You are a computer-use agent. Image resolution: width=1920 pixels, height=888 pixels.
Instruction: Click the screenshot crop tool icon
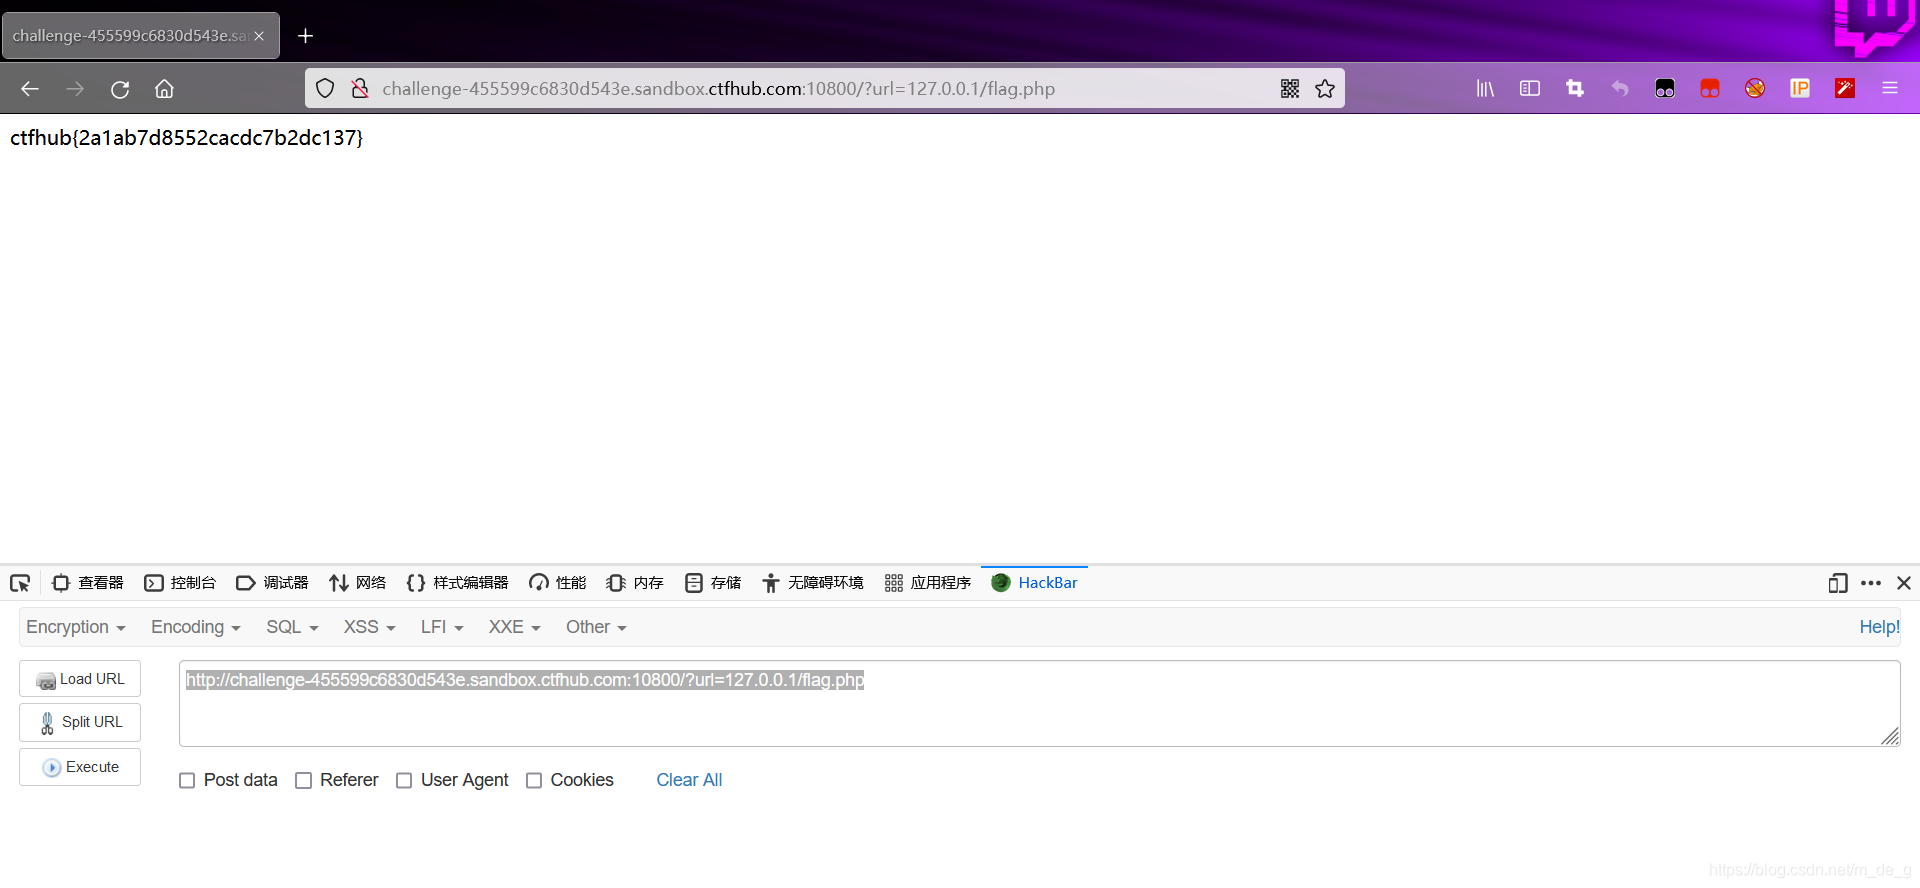(x=1575, y=89)
